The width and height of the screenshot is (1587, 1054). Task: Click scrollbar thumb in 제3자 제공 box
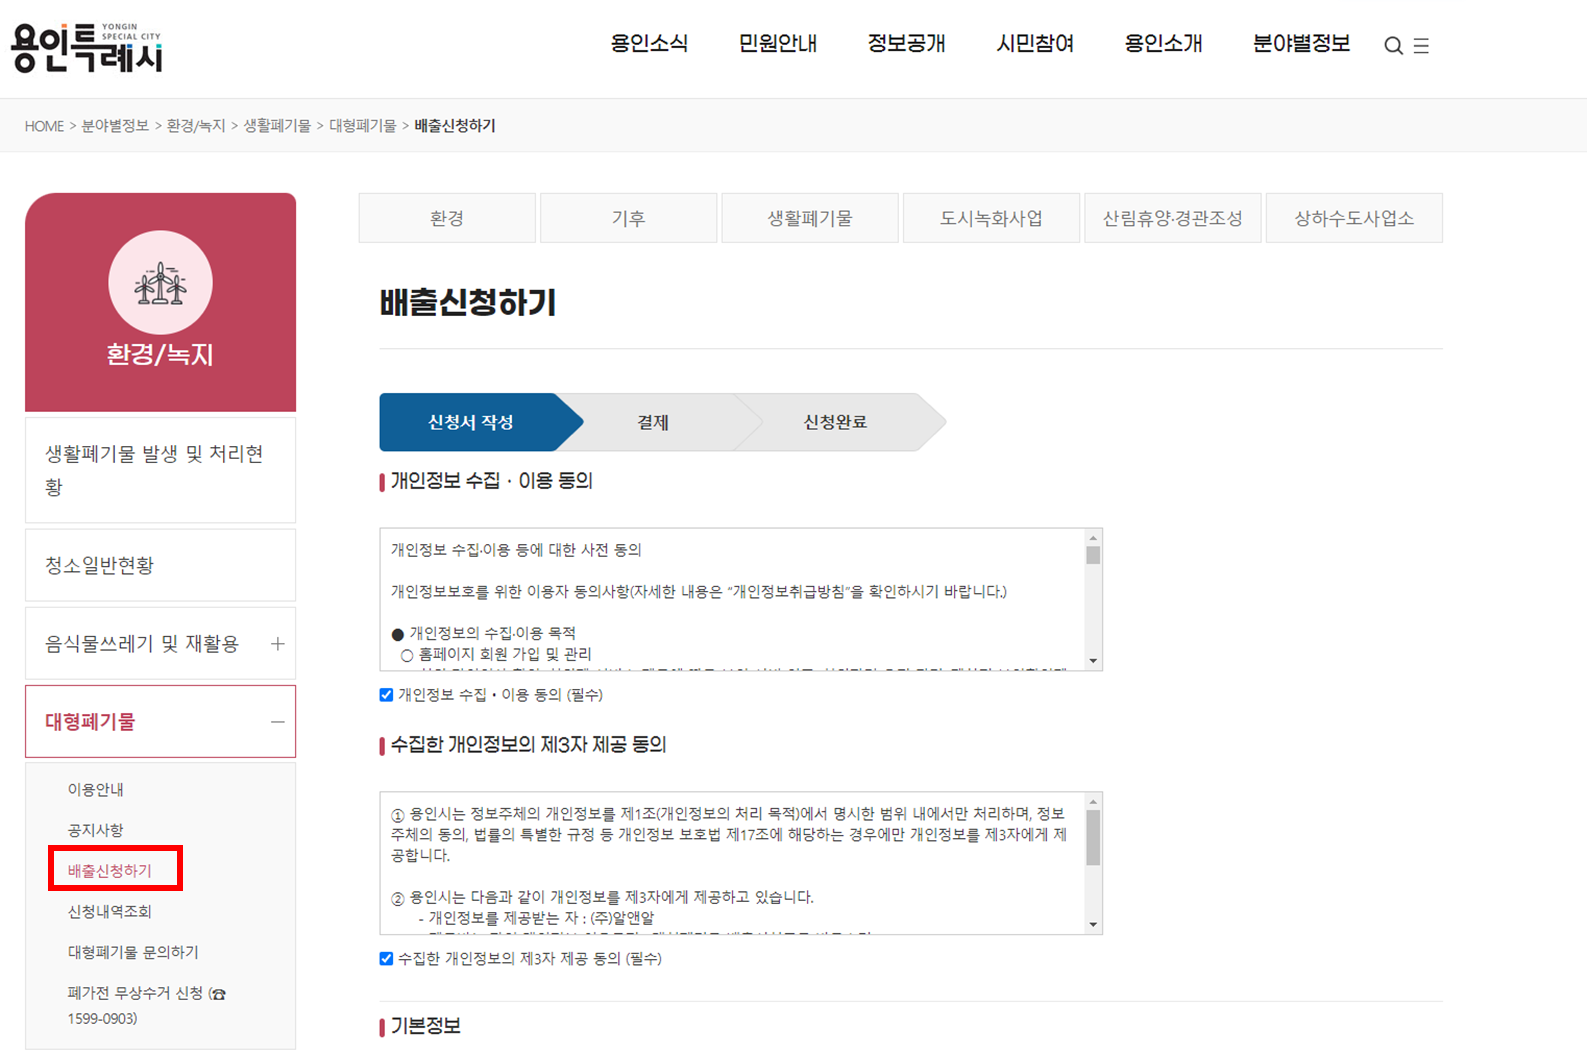(1093, 837)
